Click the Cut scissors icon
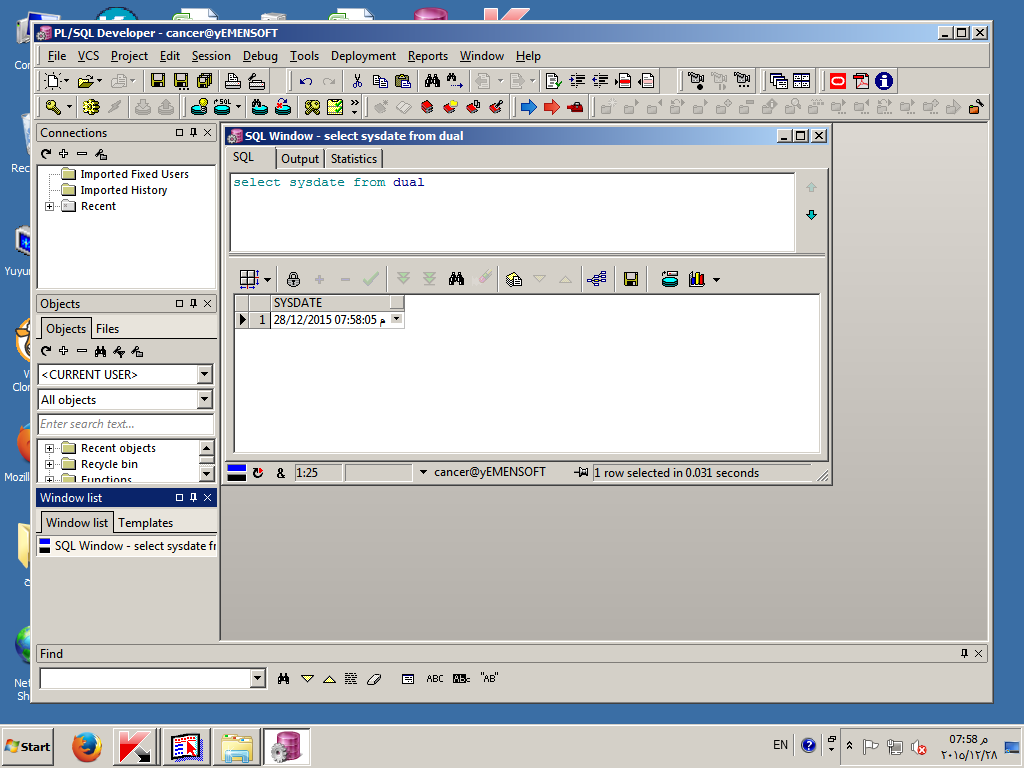1024x768 pixels. (357, 81)
